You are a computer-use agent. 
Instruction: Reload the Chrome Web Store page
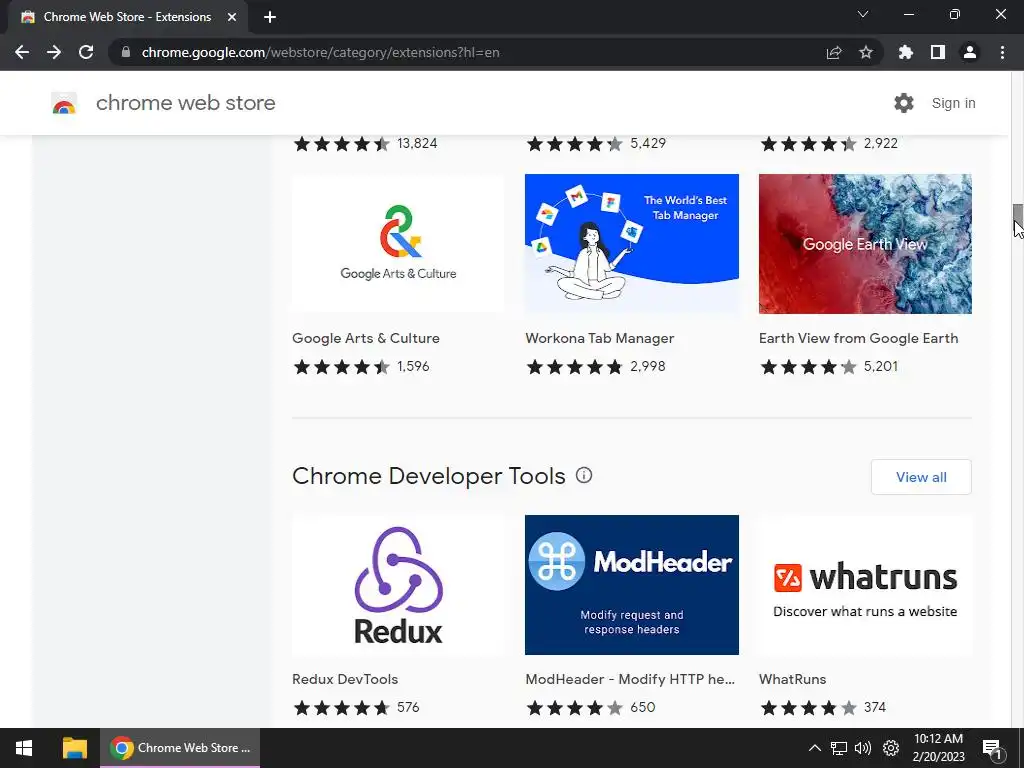tap(86, 52)
